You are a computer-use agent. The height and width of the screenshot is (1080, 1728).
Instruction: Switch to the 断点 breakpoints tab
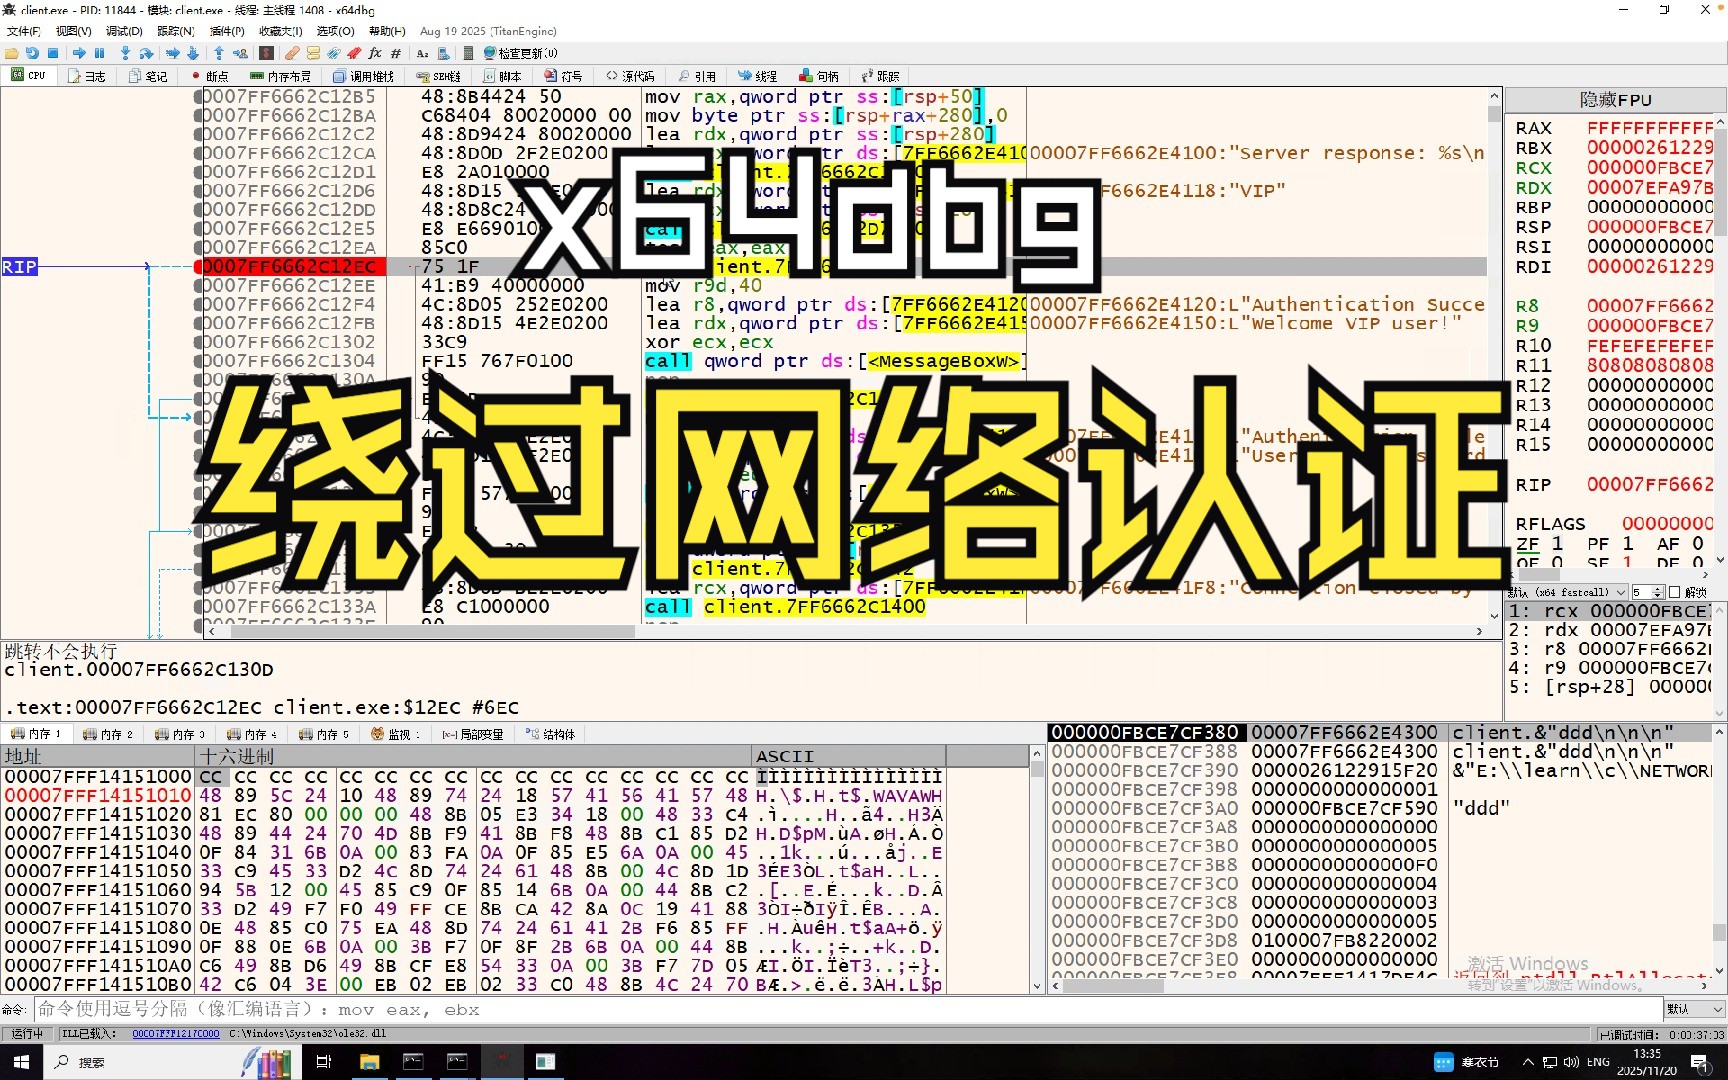pos(210,76)
